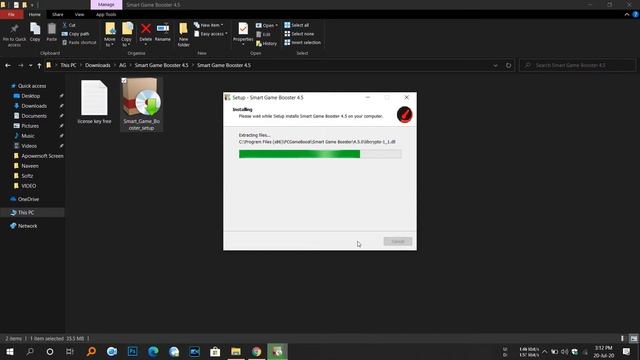Click AG in address breadcrumb
The width and height of the screenshot is (640, 360).
[122, 65]
